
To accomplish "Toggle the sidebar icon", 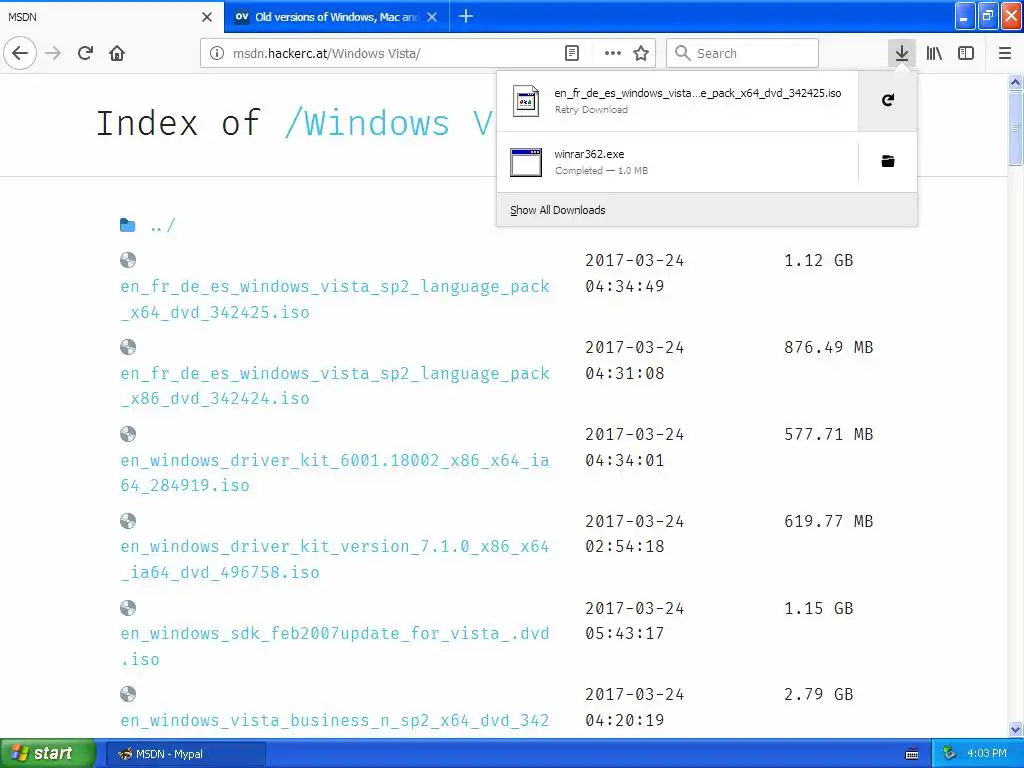I will coord(966,54).
